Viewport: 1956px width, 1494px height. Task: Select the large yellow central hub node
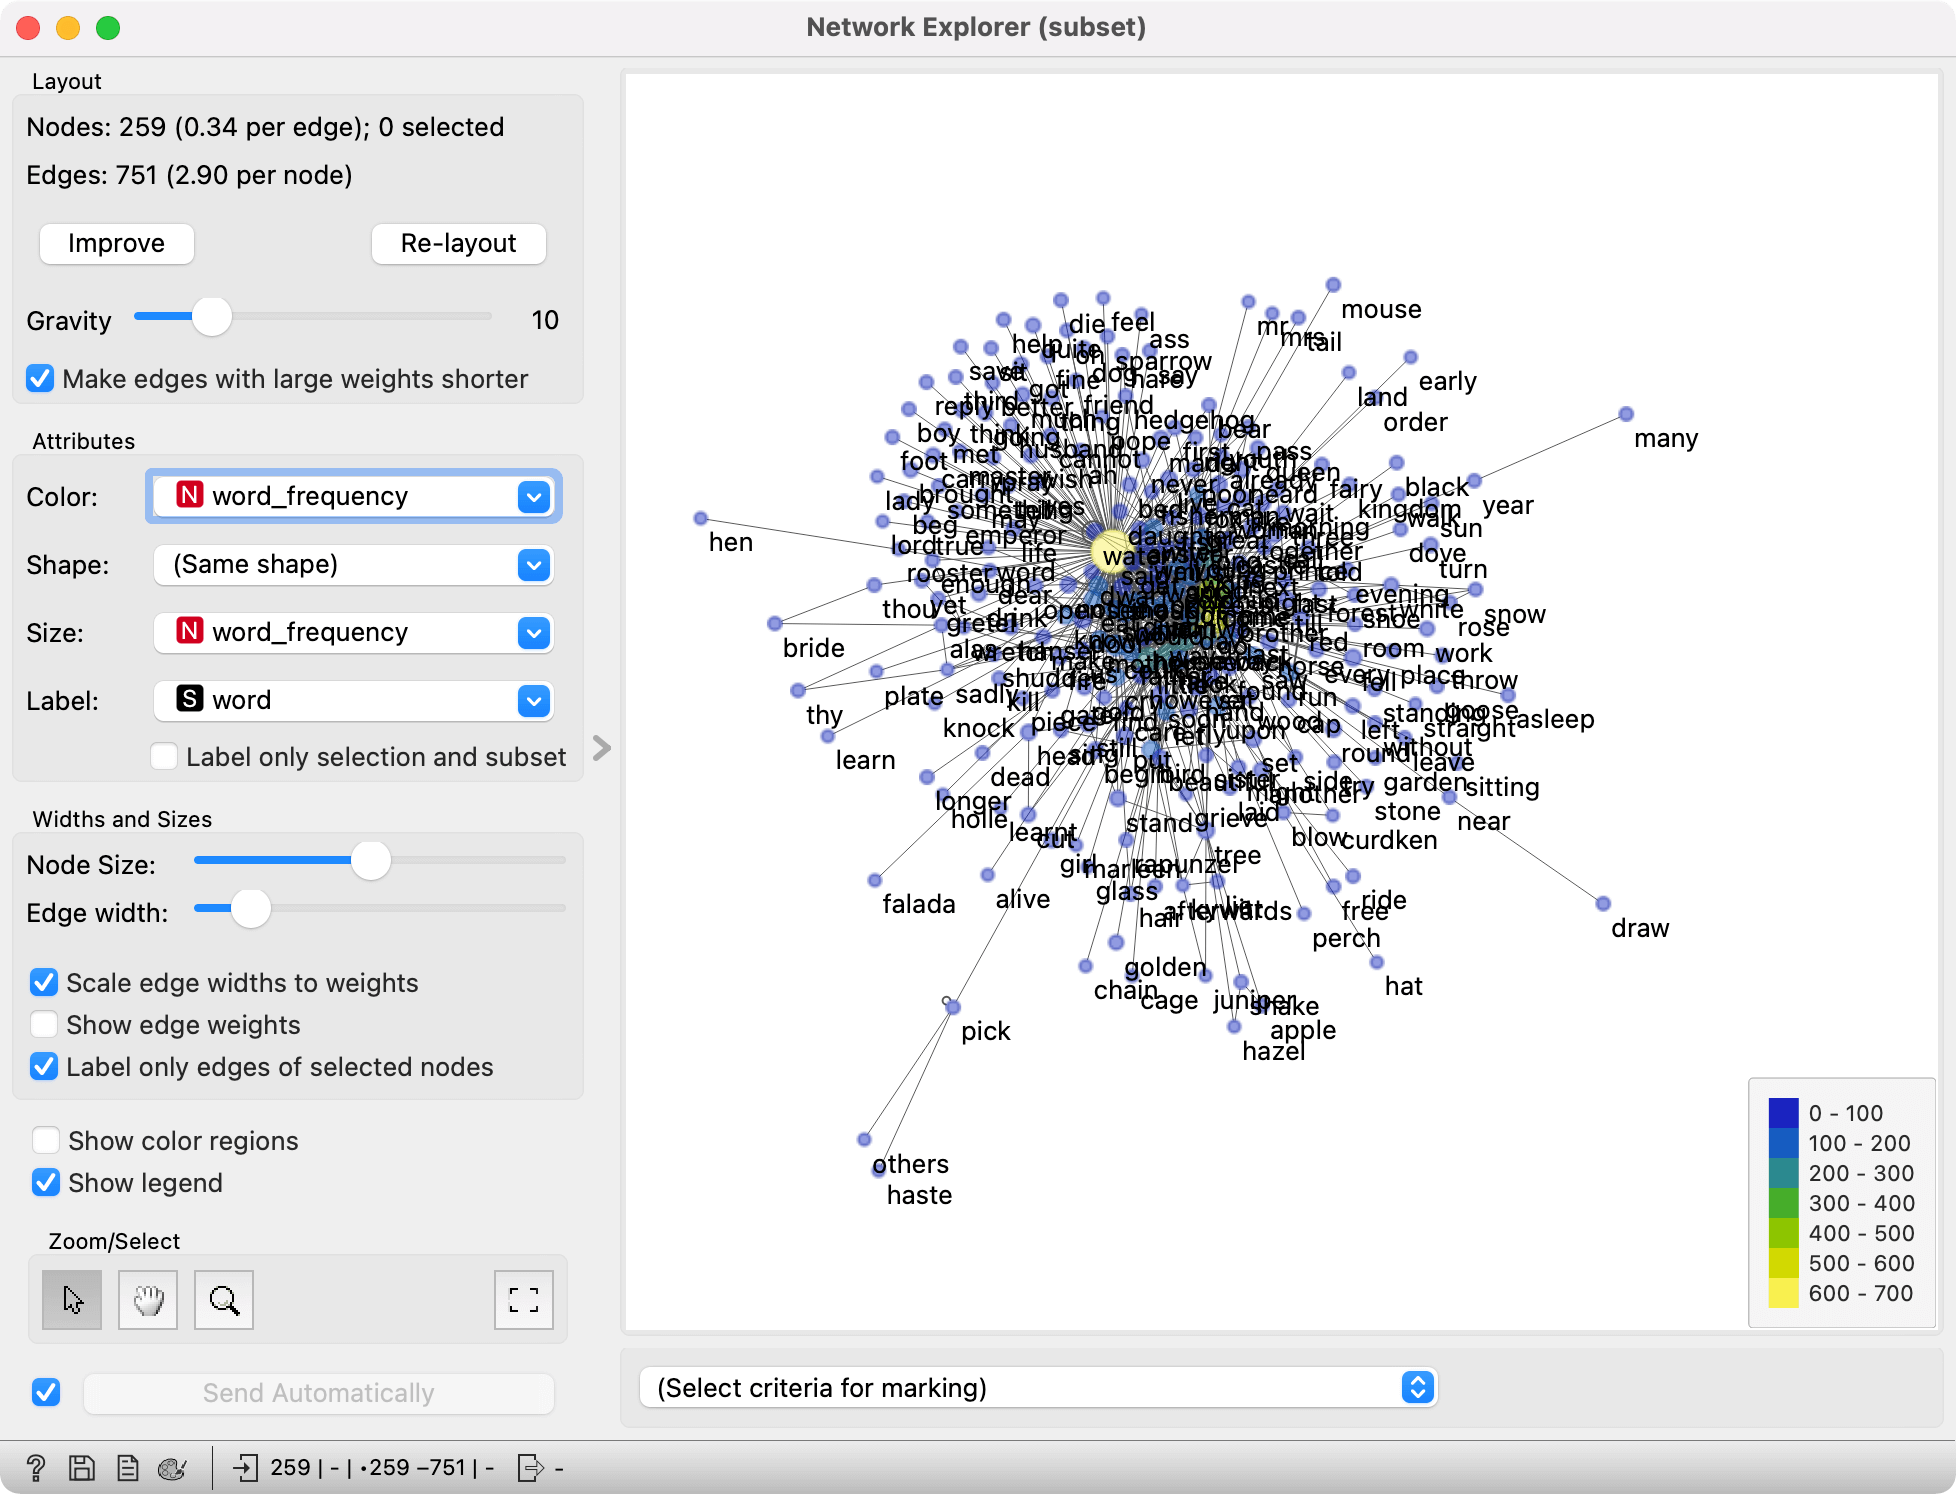(x=1112, y=552)
